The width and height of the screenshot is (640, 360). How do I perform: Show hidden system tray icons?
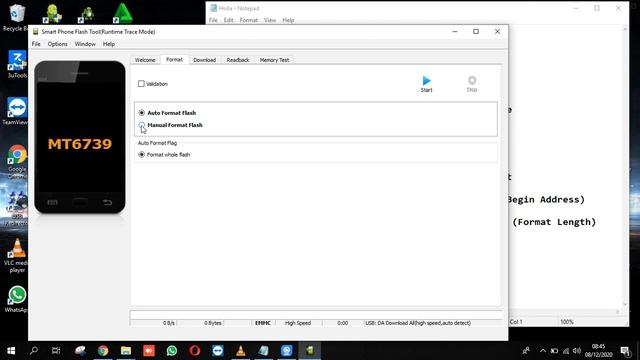[542, 351]
